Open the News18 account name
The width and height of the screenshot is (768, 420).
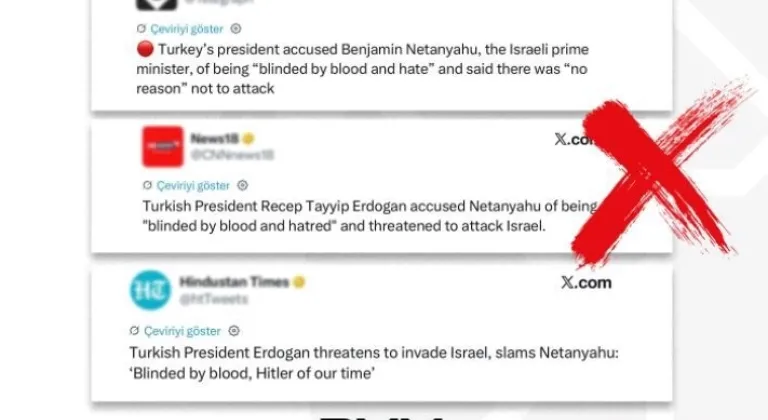click(214, 139)
